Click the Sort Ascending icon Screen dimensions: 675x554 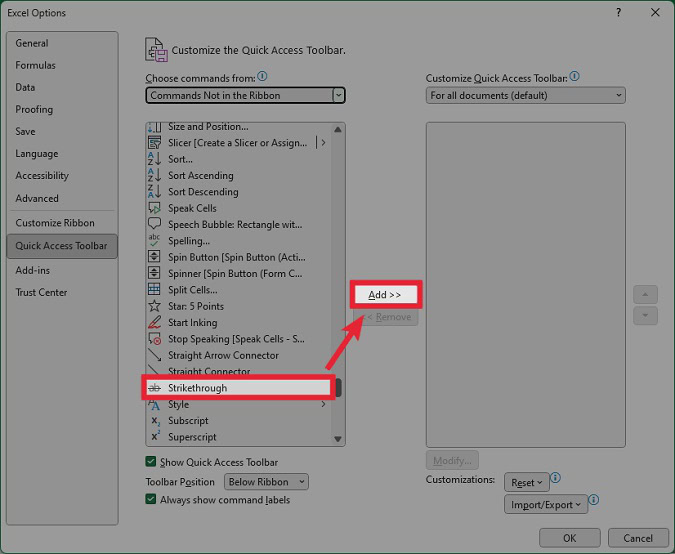[x=154, y=175]
